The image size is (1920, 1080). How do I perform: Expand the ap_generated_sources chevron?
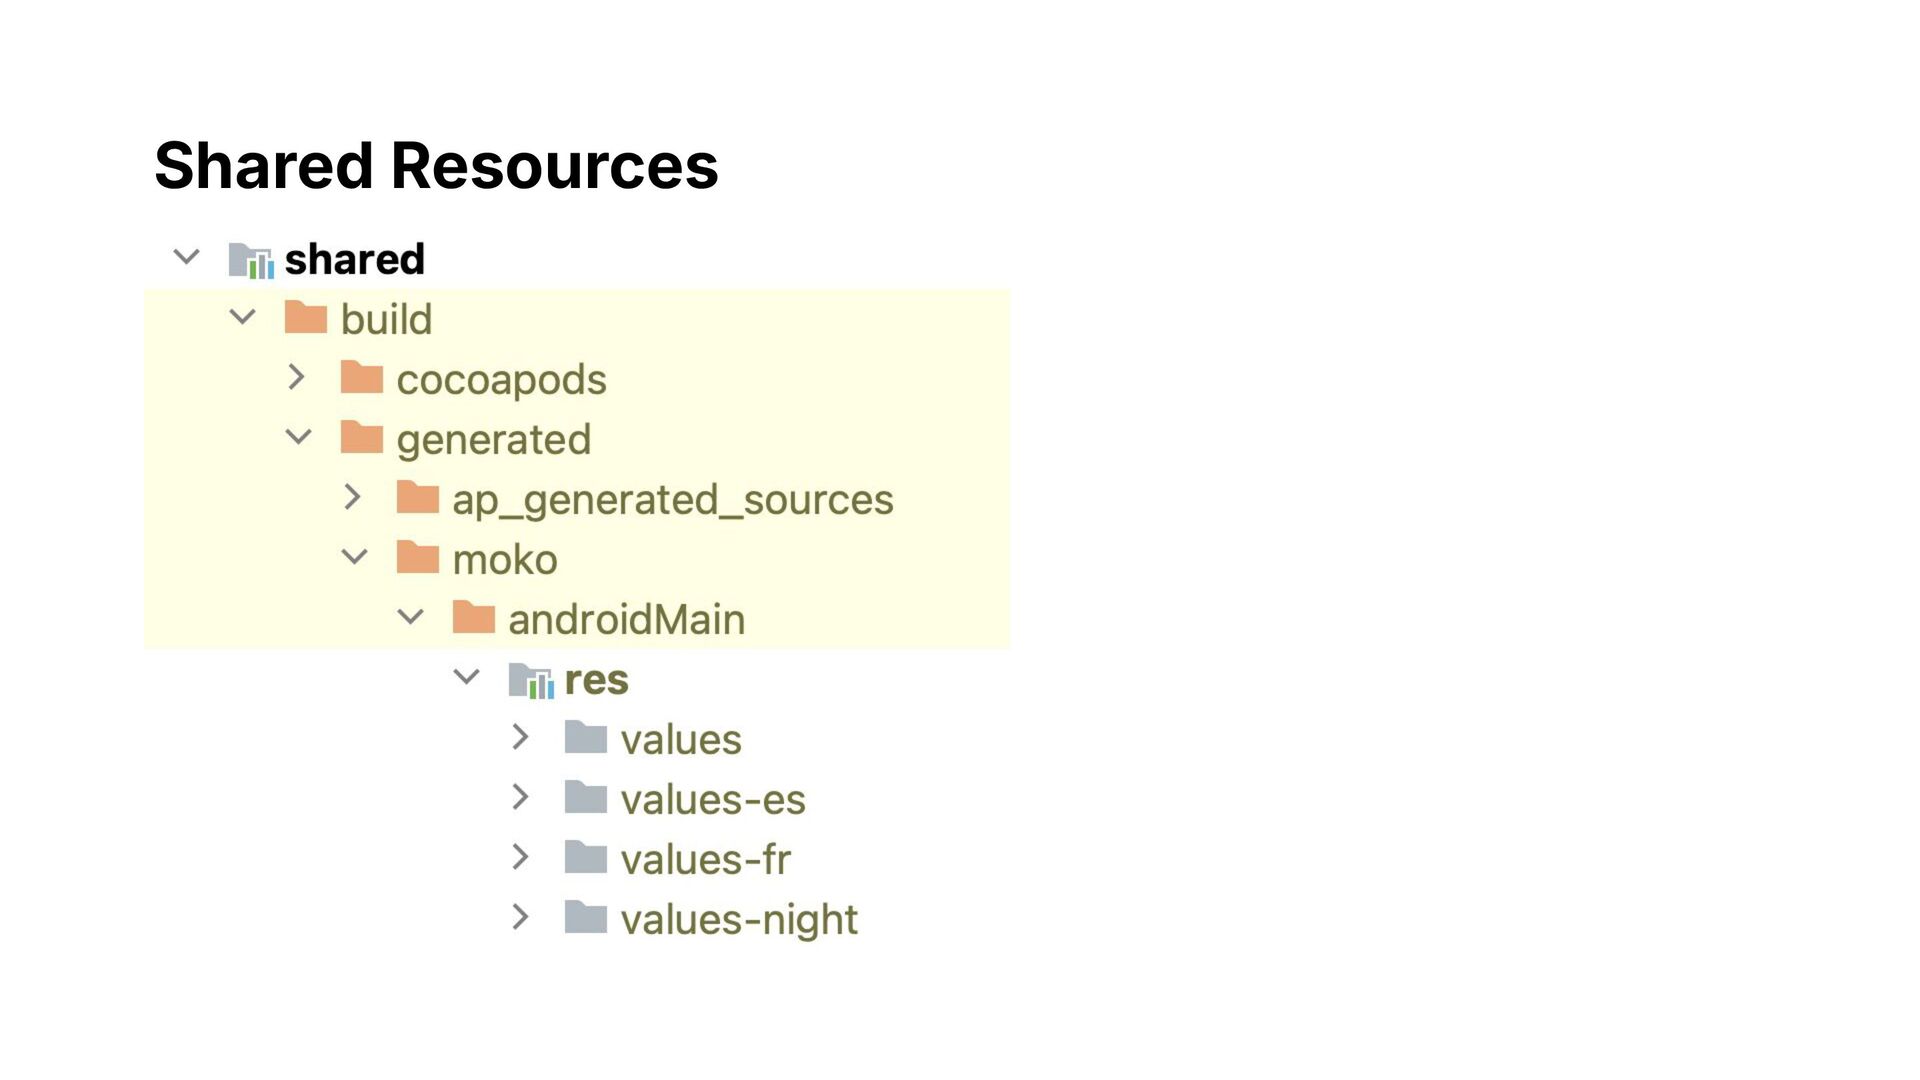pyautogui.click(x=352, y=497)
